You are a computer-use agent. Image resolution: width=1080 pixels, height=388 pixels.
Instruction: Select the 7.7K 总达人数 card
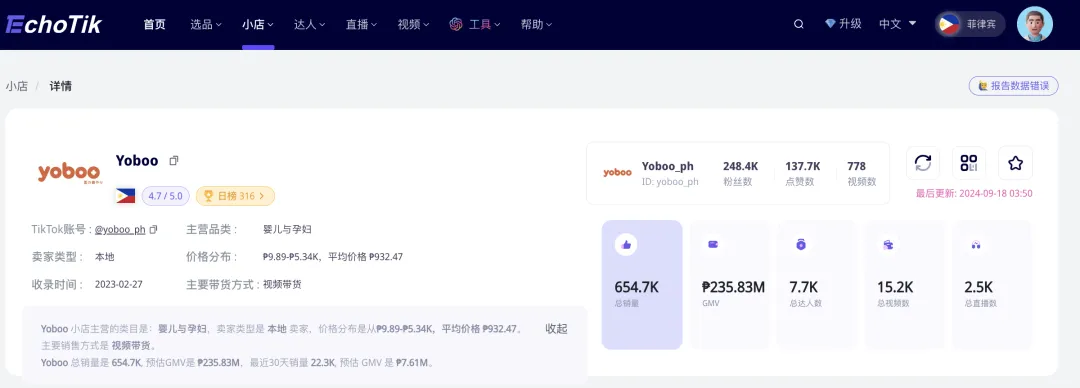[817, 285]
